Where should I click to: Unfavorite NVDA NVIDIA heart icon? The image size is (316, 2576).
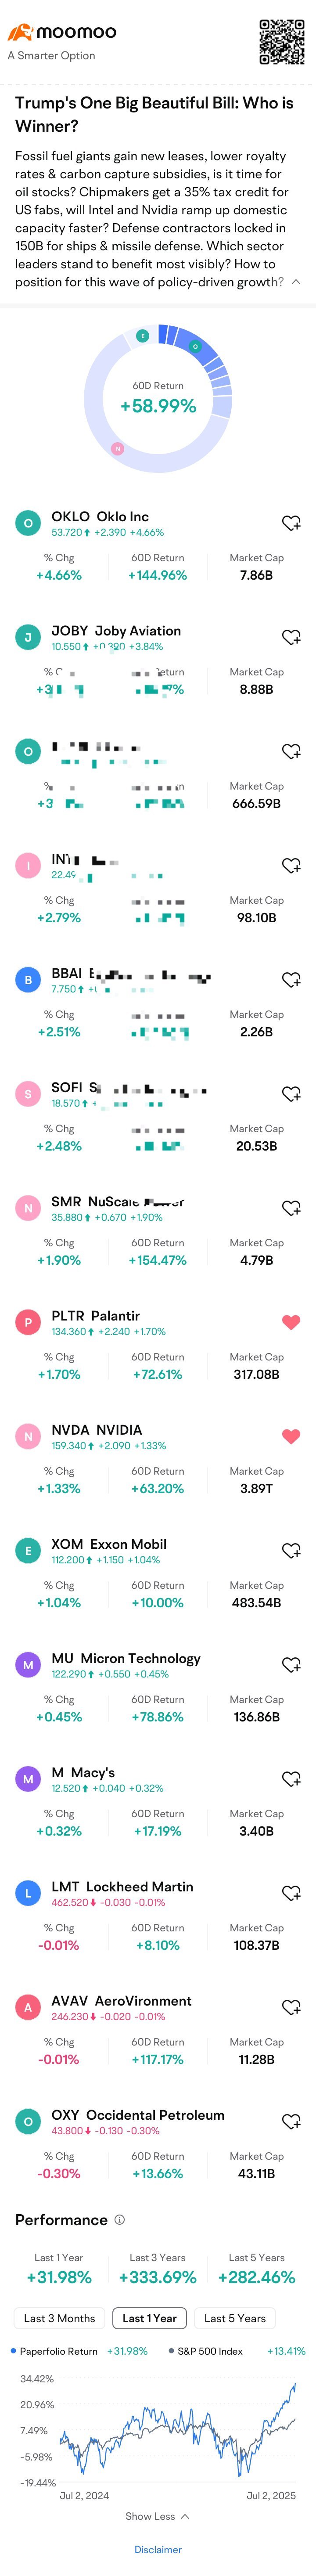coord(291,1436)
